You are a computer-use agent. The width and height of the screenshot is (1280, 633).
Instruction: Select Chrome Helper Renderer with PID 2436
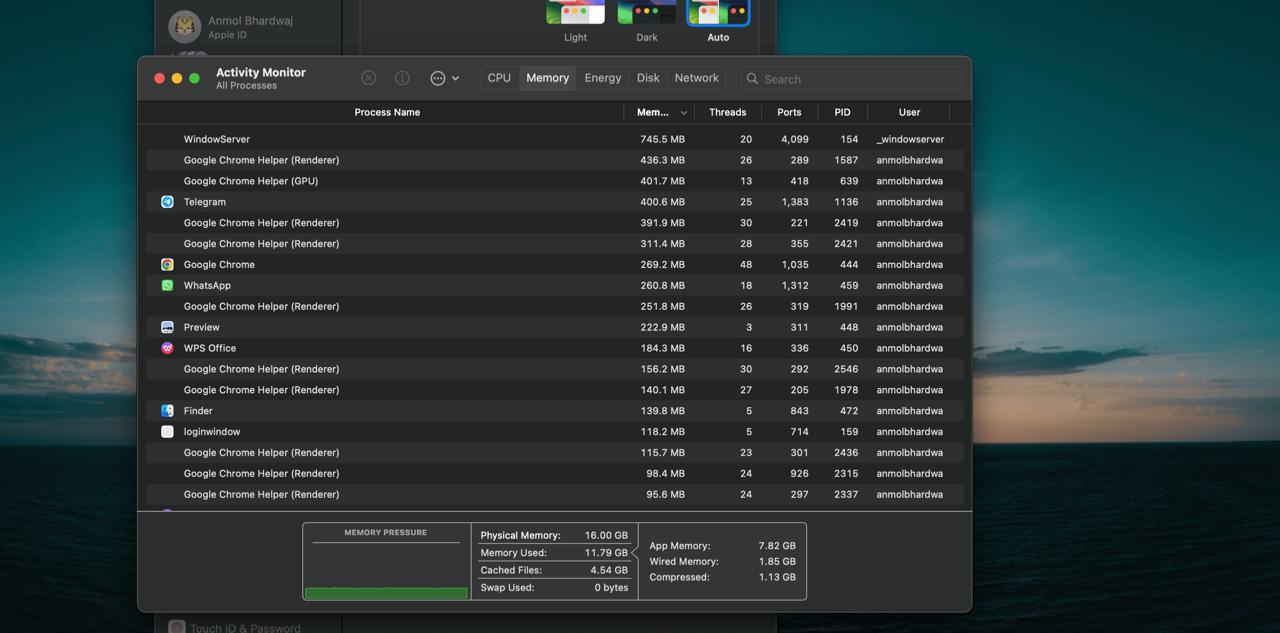pos(554,453)
